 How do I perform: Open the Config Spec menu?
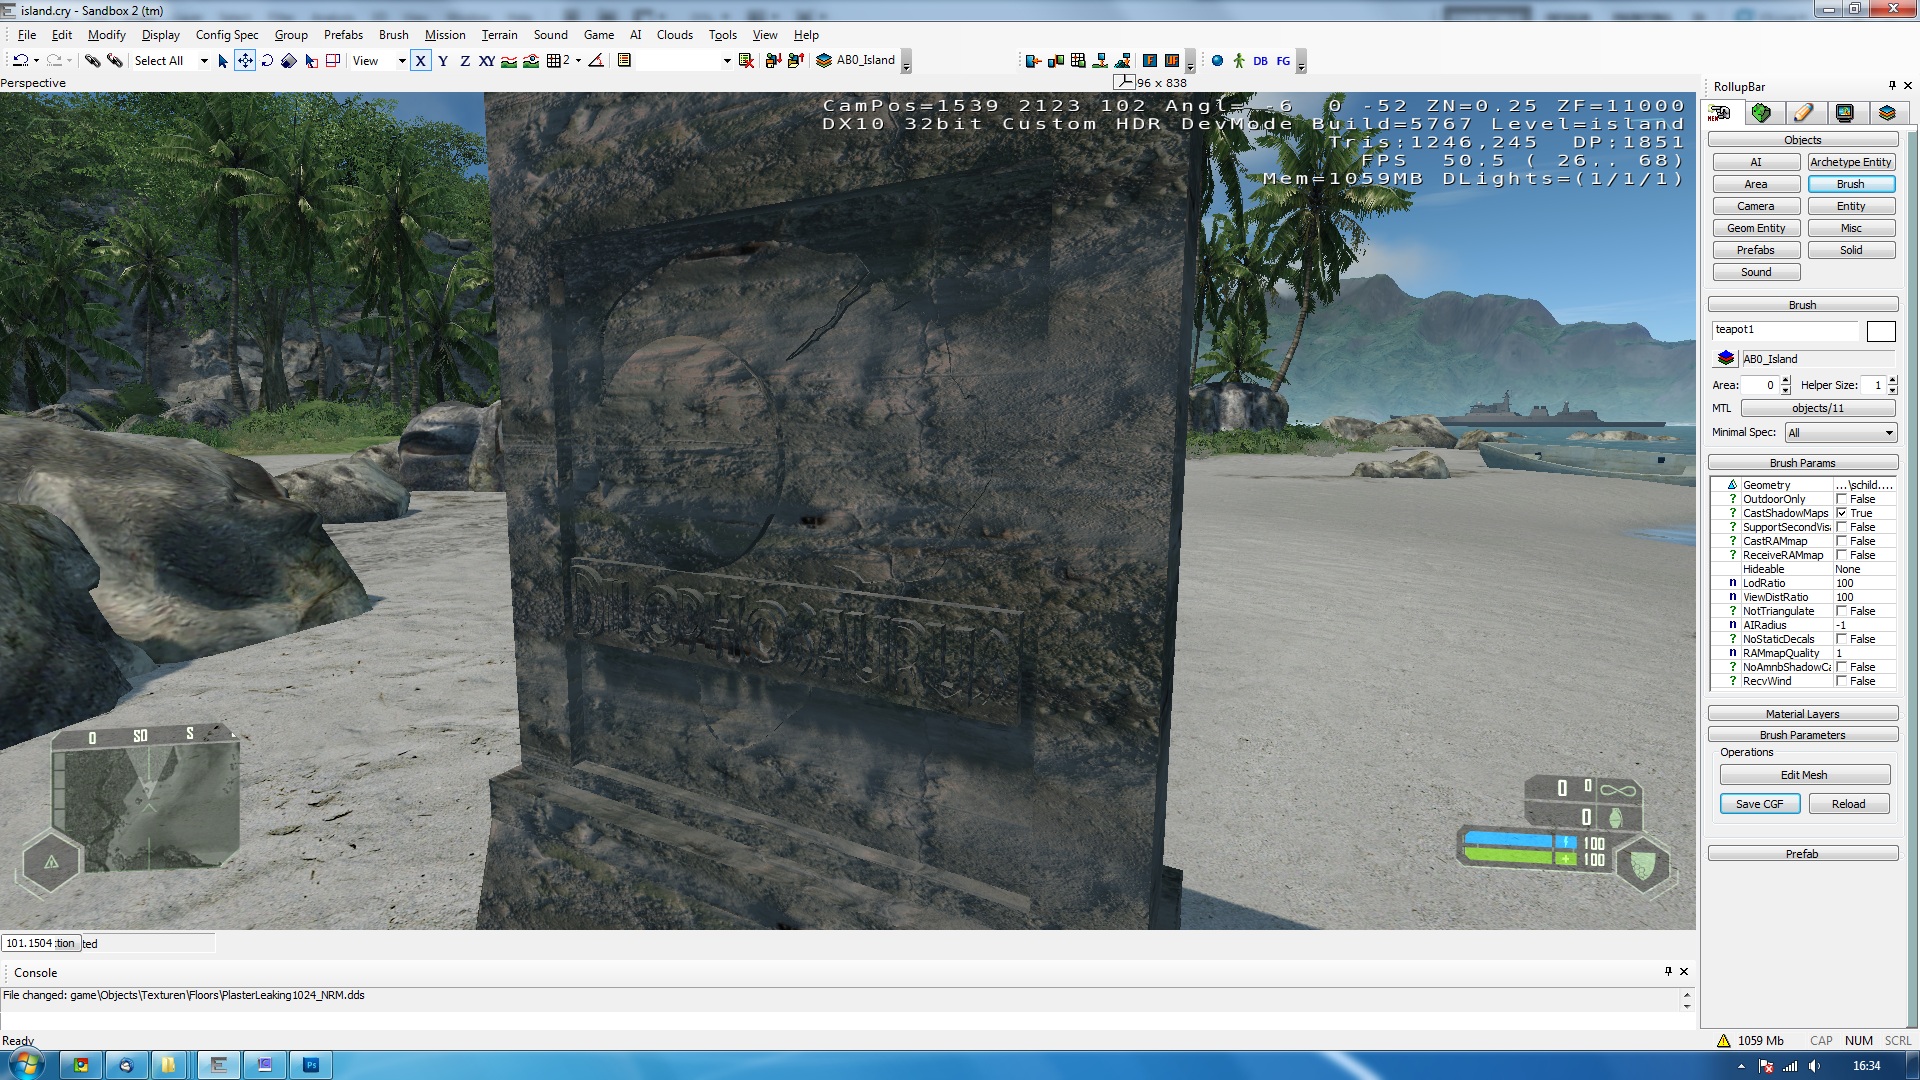pos(227,34)
